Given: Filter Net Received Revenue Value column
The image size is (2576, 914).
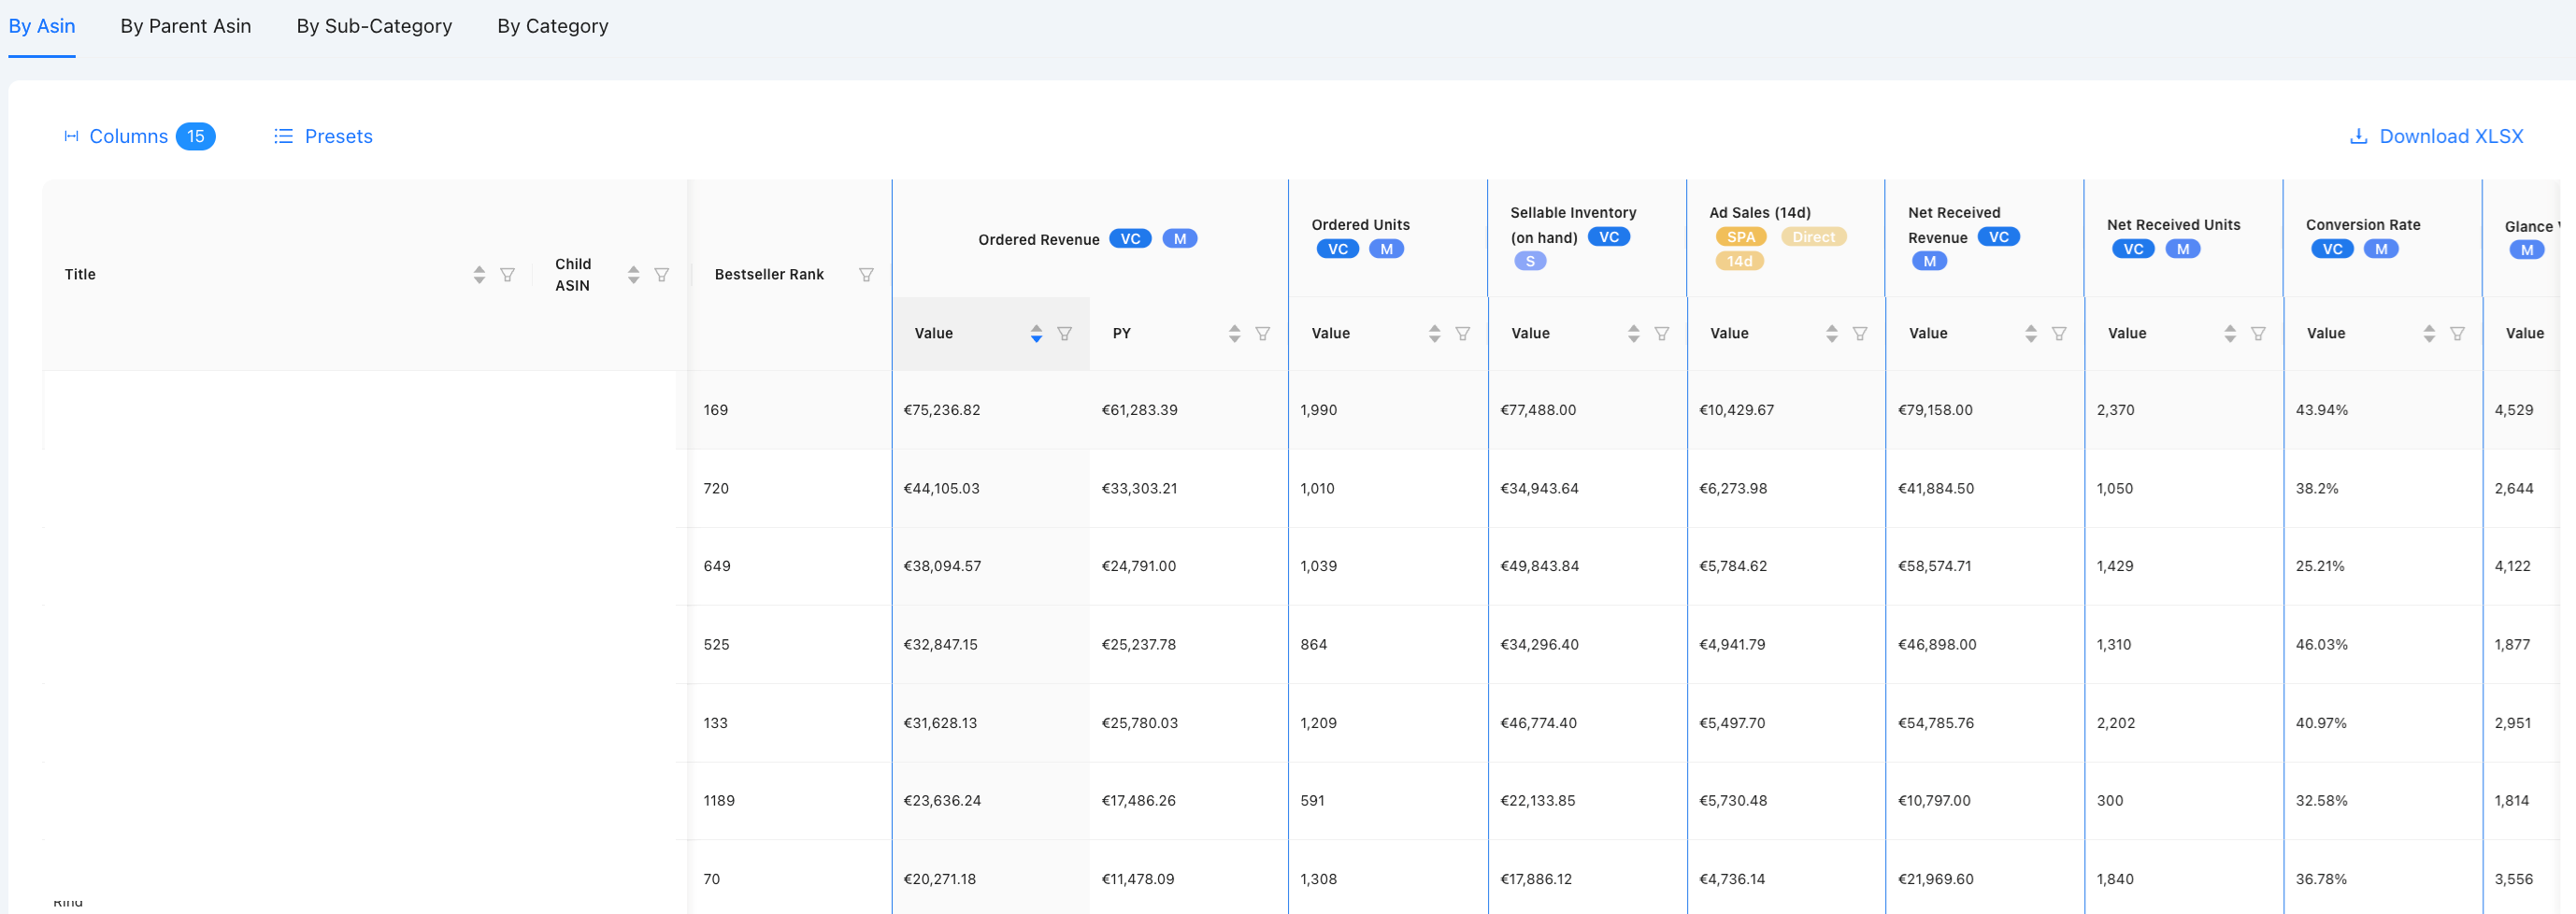Looking at the screenshot, I should [2058, 333].
